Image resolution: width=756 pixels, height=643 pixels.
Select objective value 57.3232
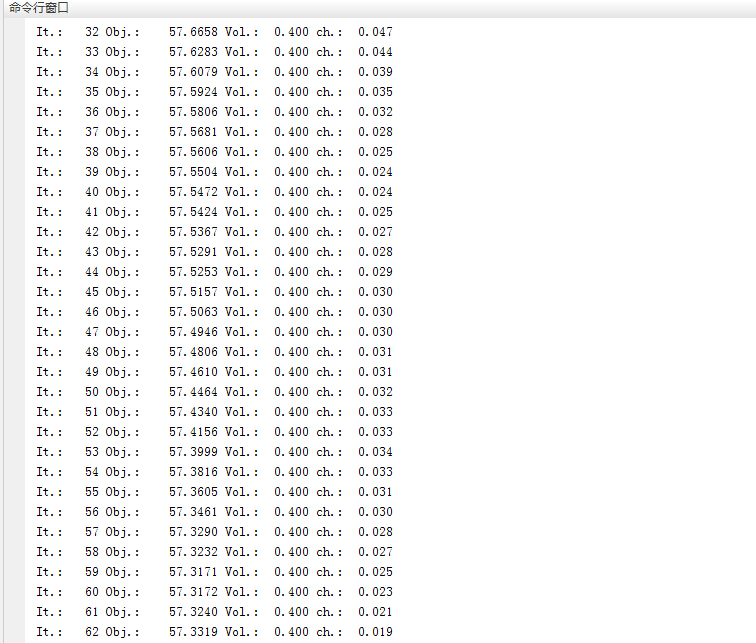tap(193, 552)
